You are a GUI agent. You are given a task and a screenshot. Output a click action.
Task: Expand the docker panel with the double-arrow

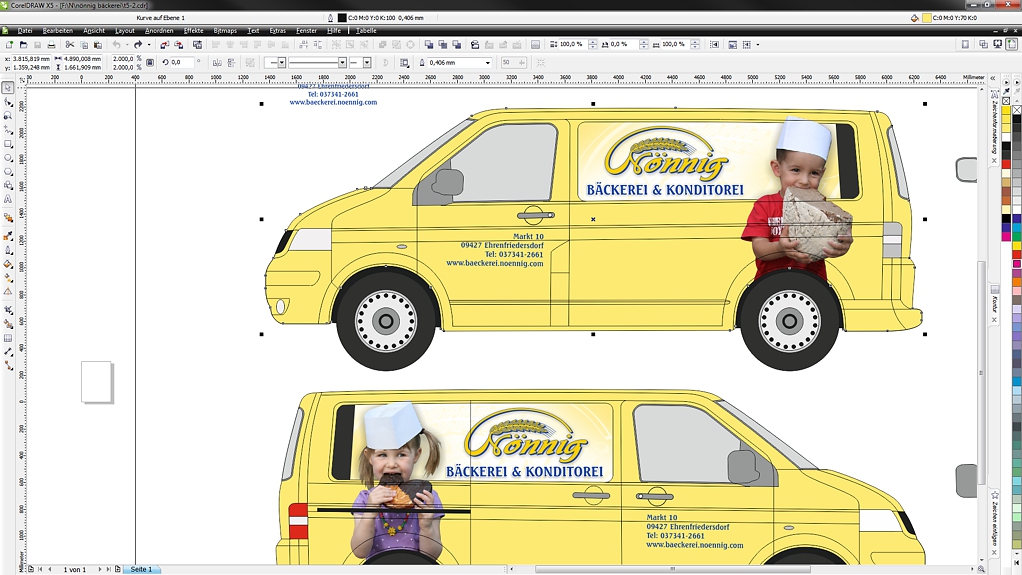pos(993,78)
